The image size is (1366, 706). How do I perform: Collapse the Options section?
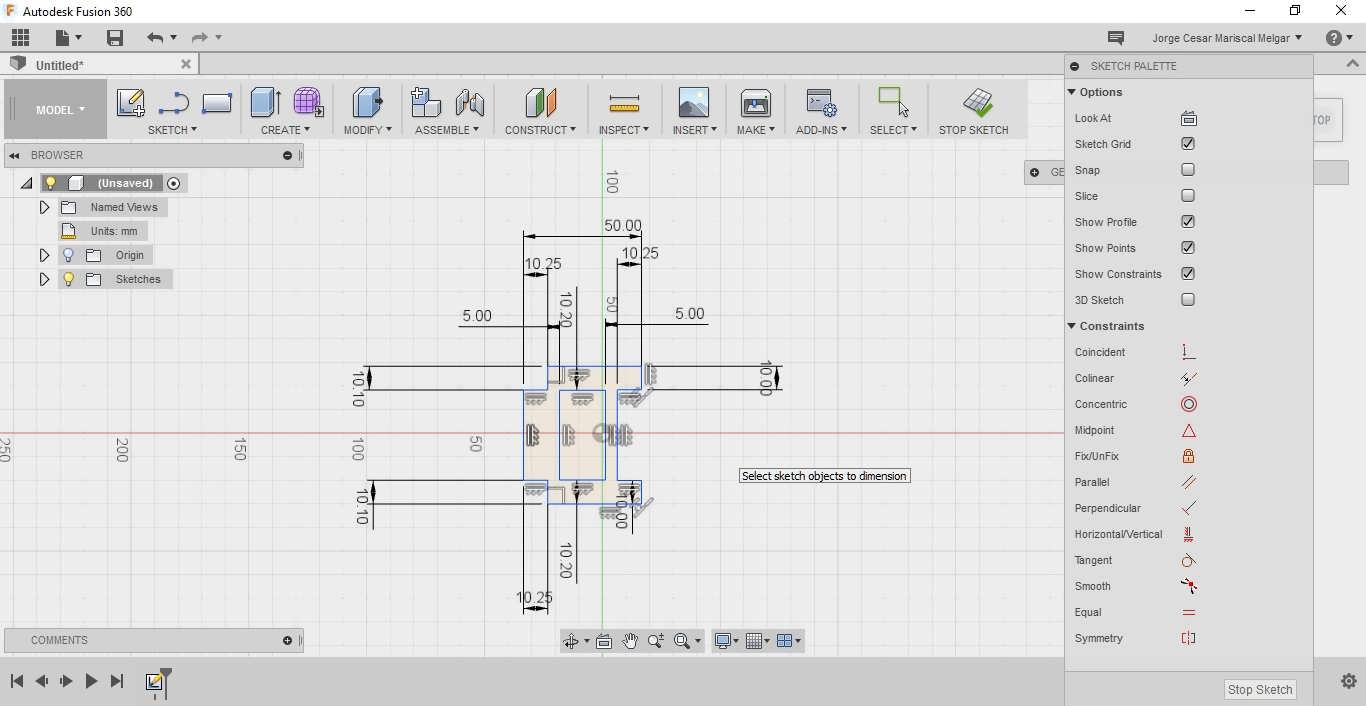1072,92
